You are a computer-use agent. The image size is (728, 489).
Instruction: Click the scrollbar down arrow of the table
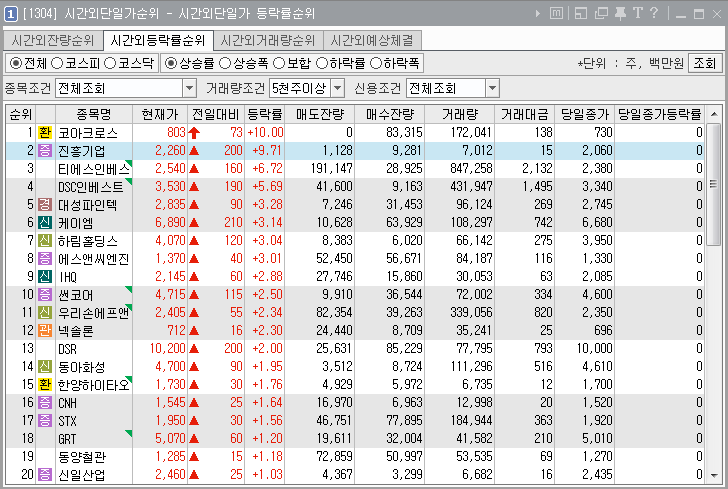pyautogui.click(x=714, y=475)
